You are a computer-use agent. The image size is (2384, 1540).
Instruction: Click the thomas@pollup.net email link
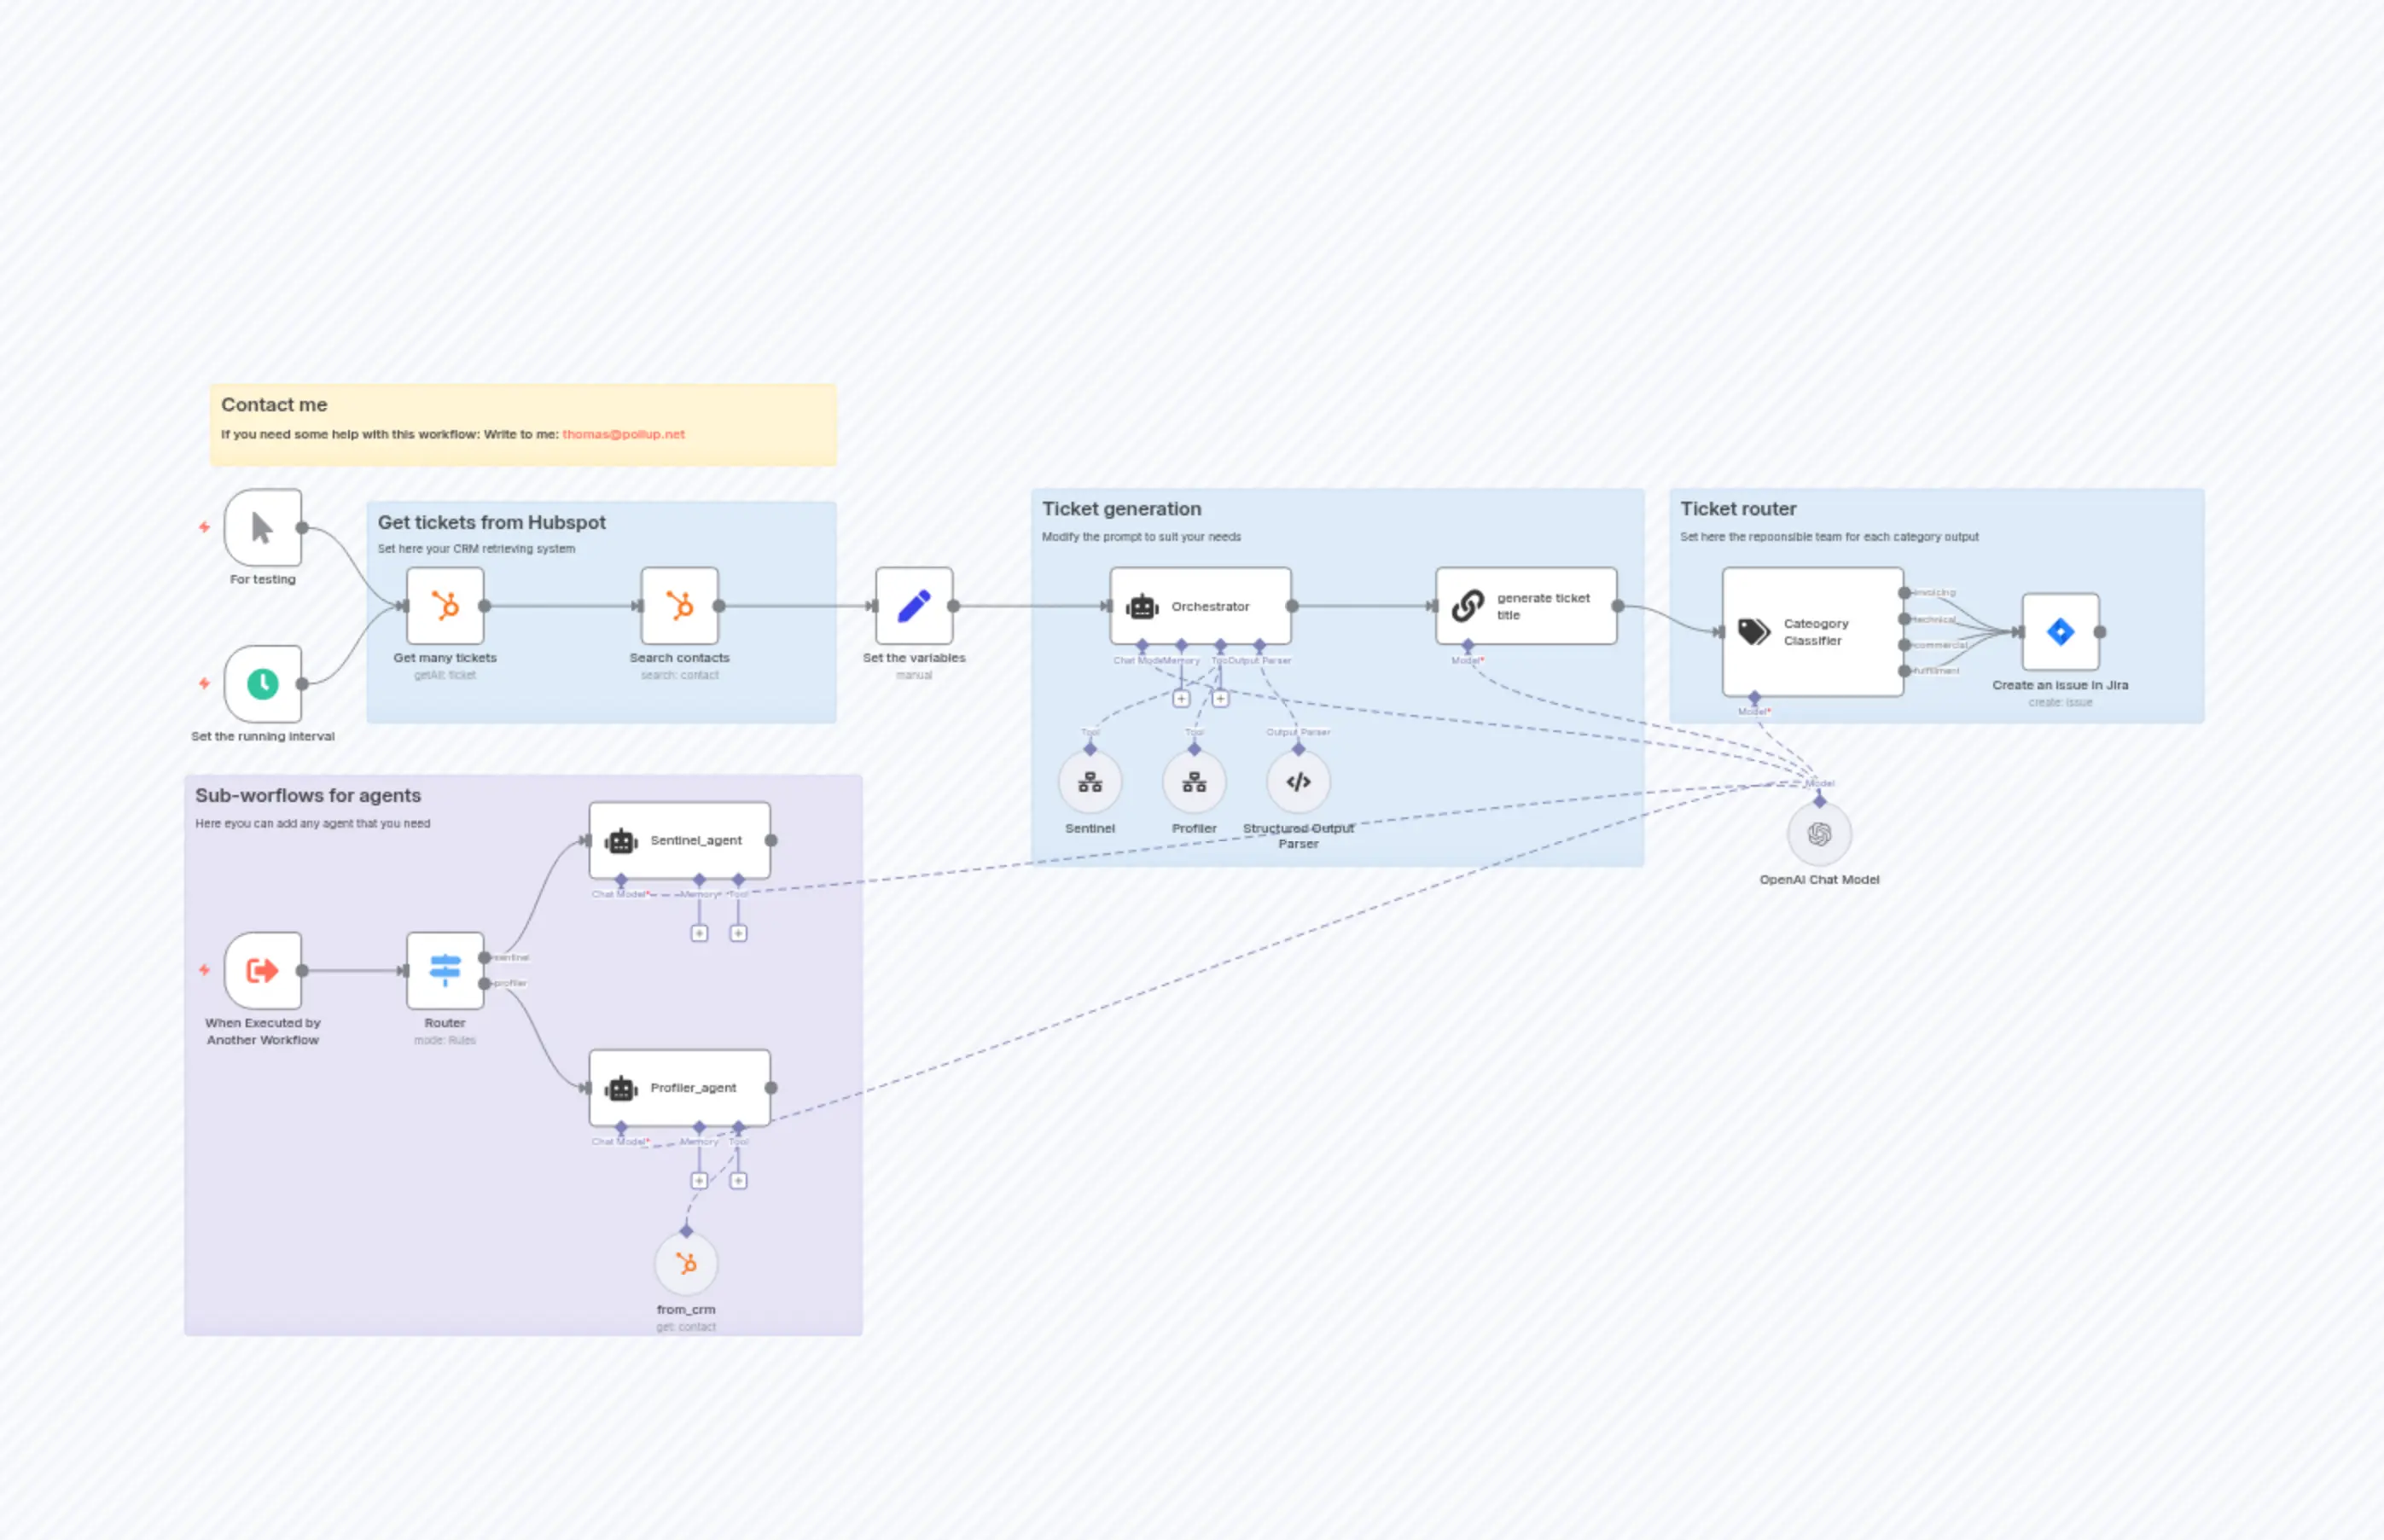coord(622,434)
